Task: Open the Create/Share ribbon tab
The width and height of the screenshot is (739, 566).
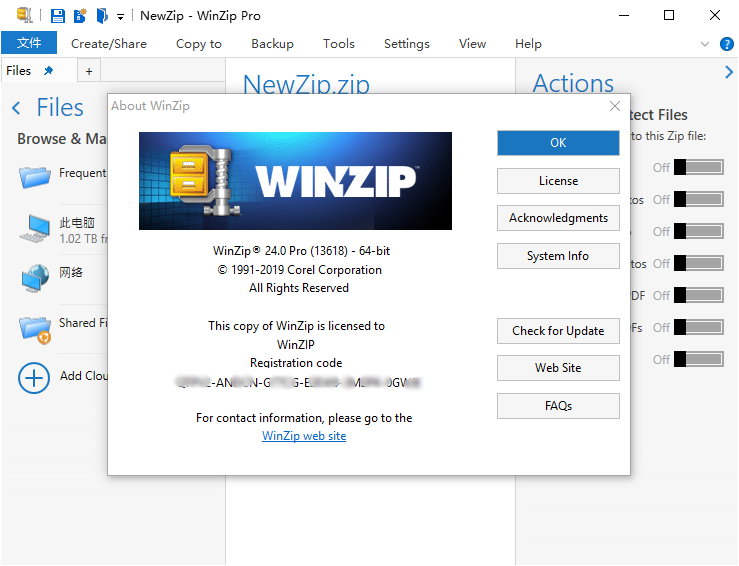Action: pos(109,44)
